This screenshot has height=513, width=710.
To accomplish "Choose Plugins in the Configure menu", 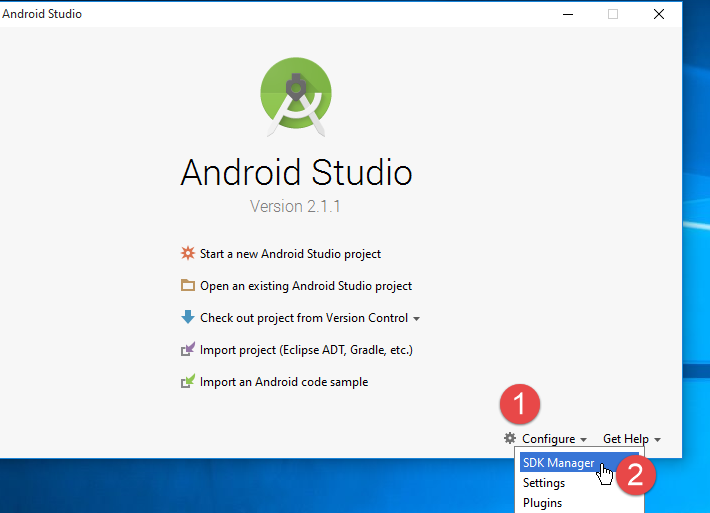I will point(542,503).
